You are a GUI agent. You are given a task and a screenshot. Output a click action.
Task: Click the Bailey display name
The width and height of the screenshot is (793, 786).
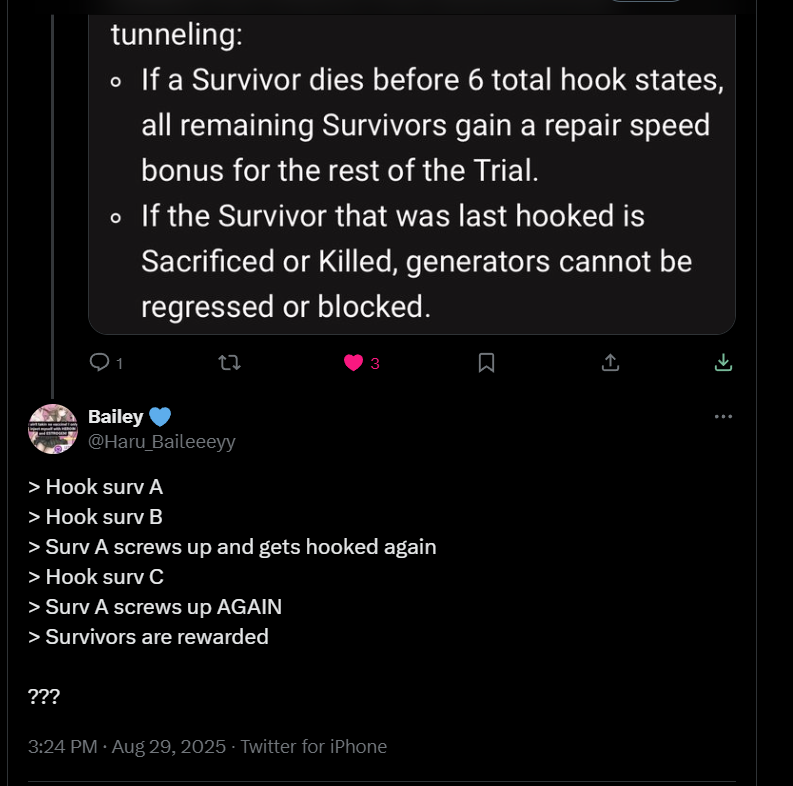115,417
